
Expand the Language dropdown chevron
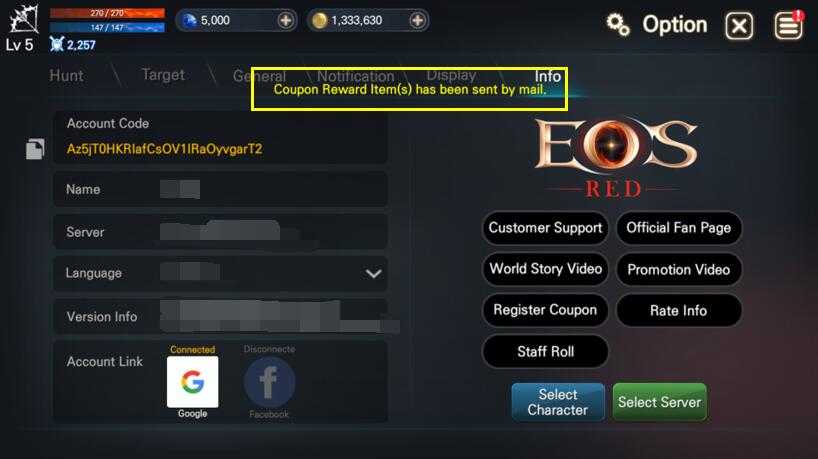tap(374, 273)
